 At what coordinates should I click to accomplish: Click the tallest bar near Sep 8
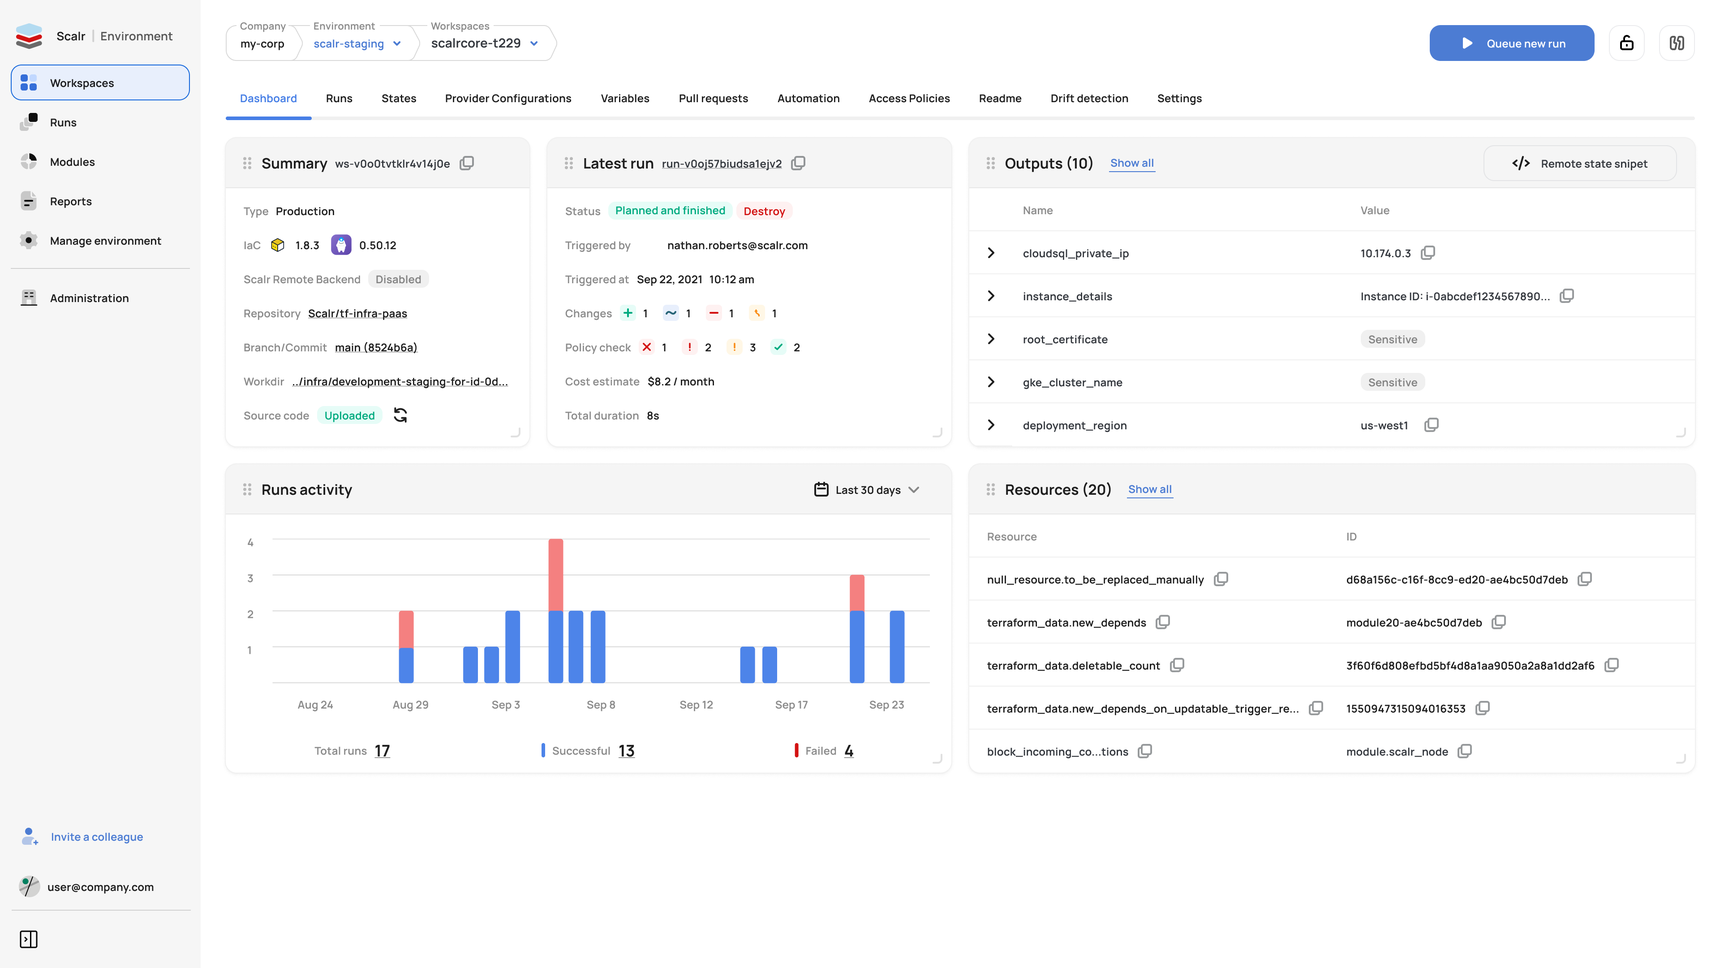point(556,610)
